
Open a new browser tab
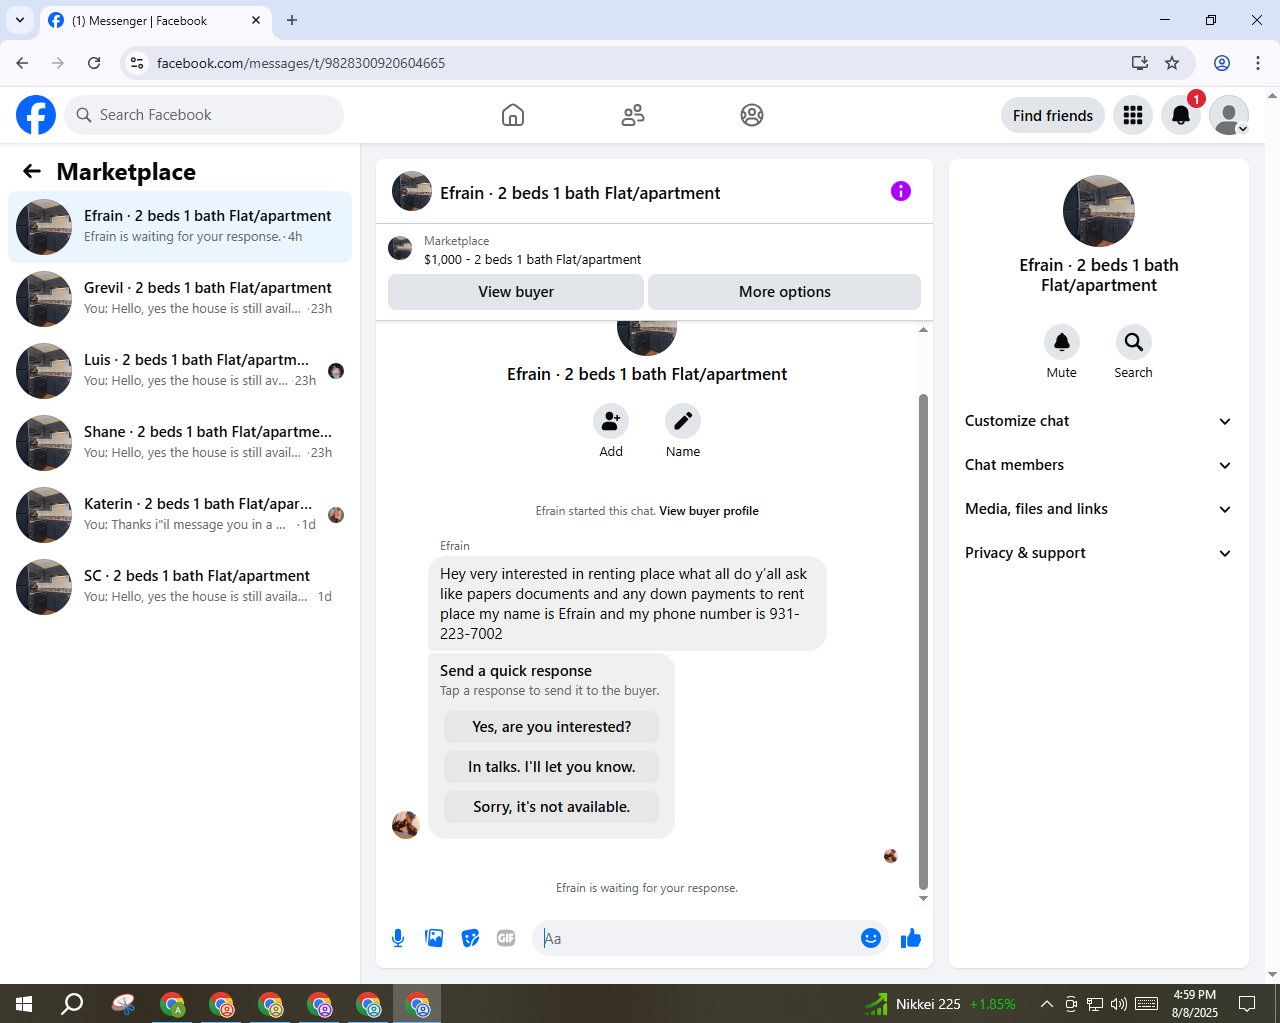[292, 20]
